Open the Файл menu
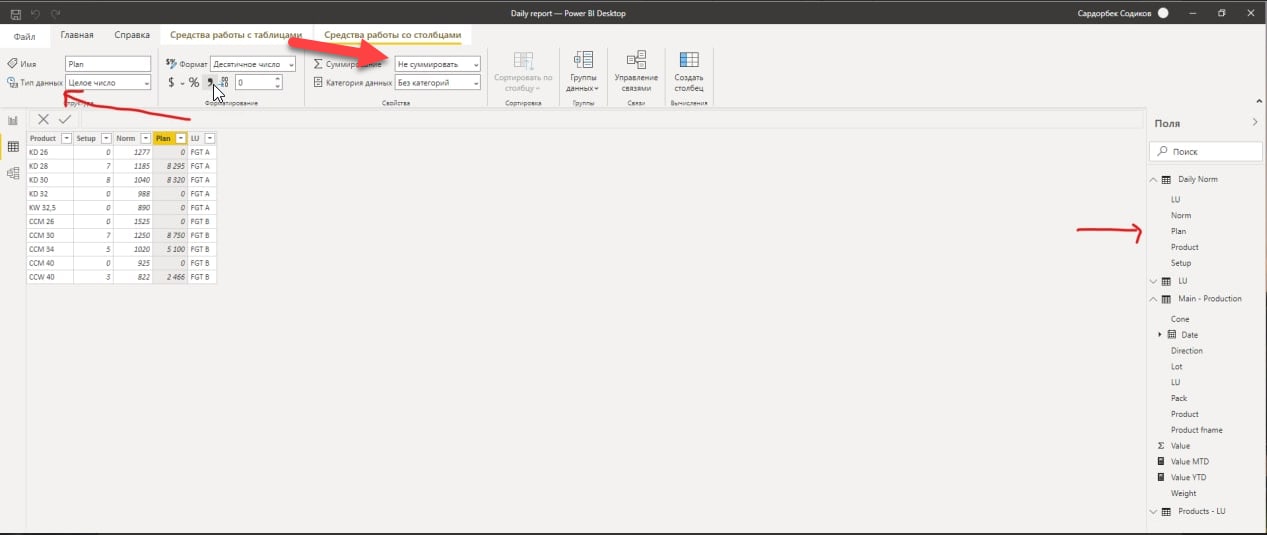The height and width of the screenshot is (535, 1267). [x=25, y=36]
